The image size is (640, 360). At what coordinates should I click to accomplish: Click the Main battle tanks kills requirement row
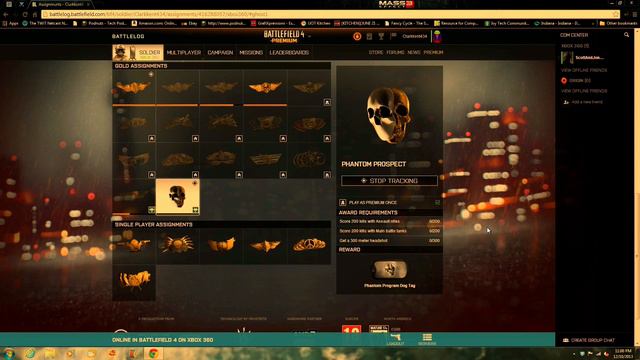[389, 231]
